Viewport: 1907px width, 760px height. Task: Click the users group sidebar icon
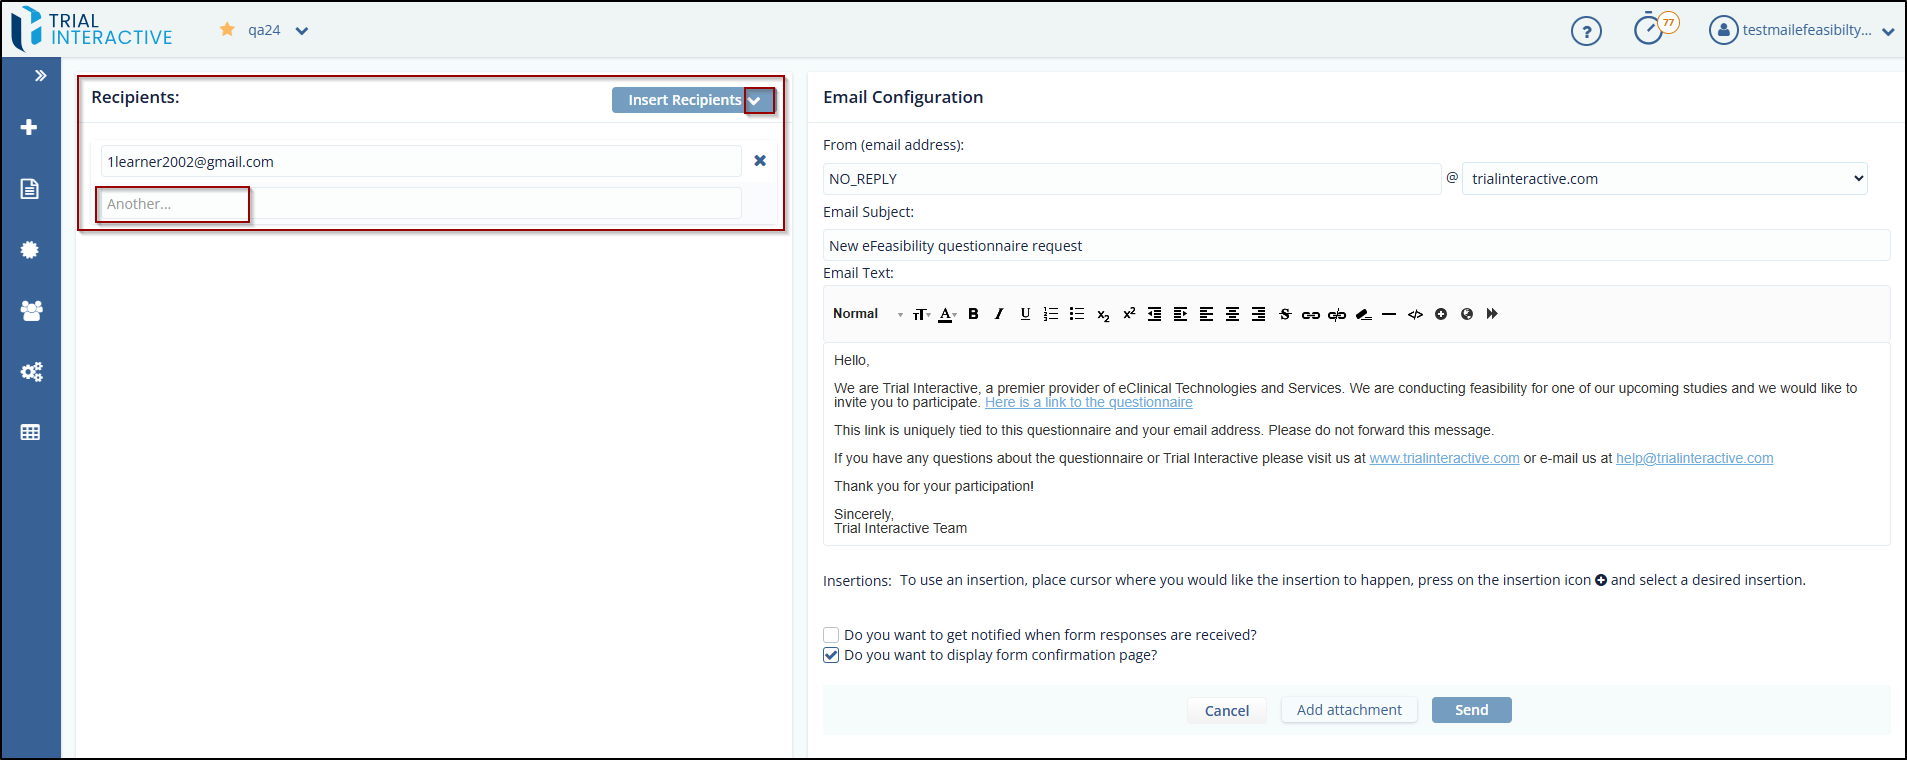pos(31,311)
